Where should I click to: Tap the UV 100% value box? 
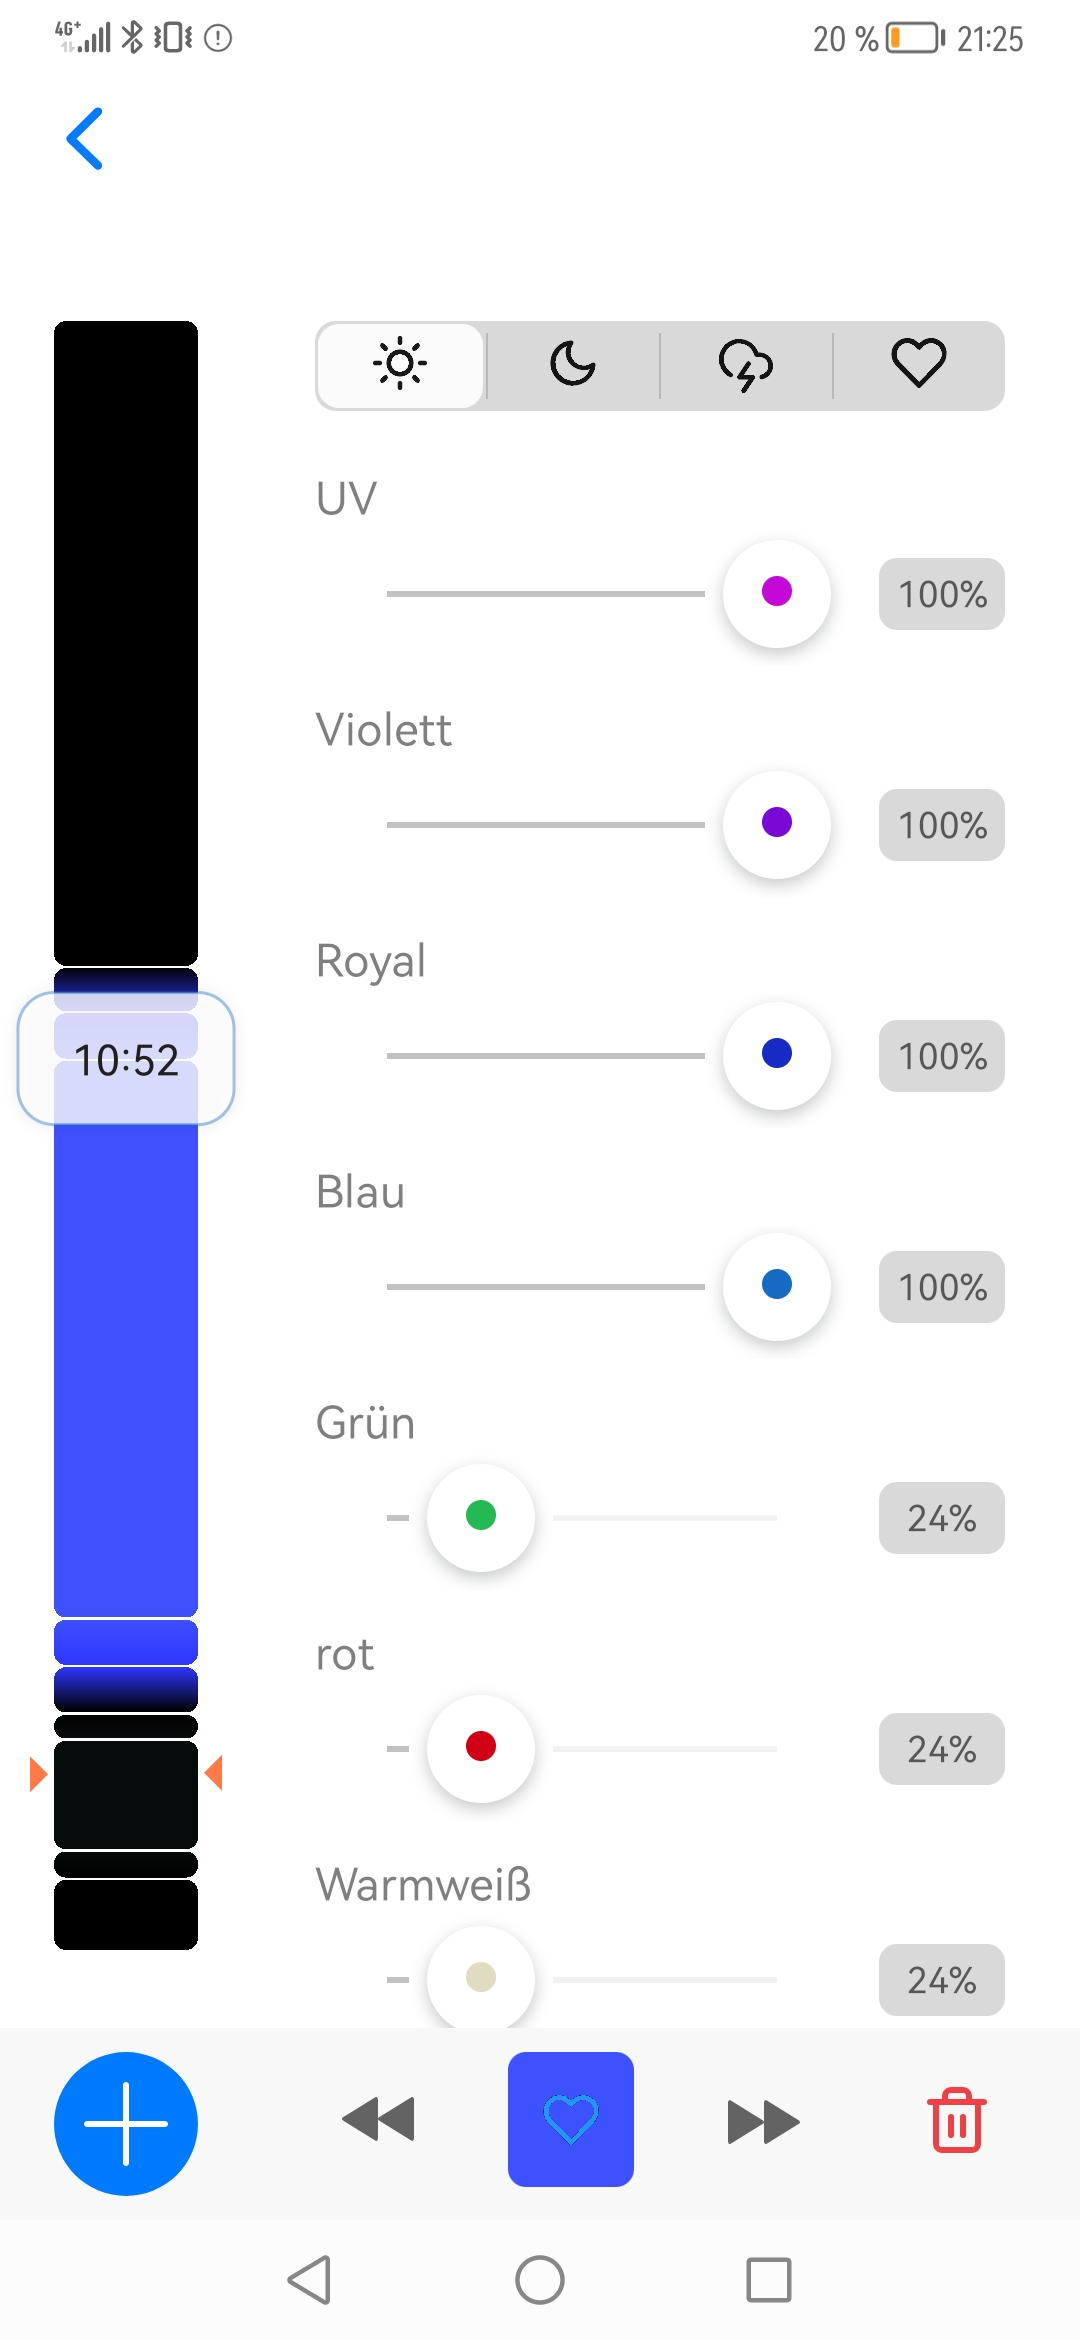tap(941, 594)
